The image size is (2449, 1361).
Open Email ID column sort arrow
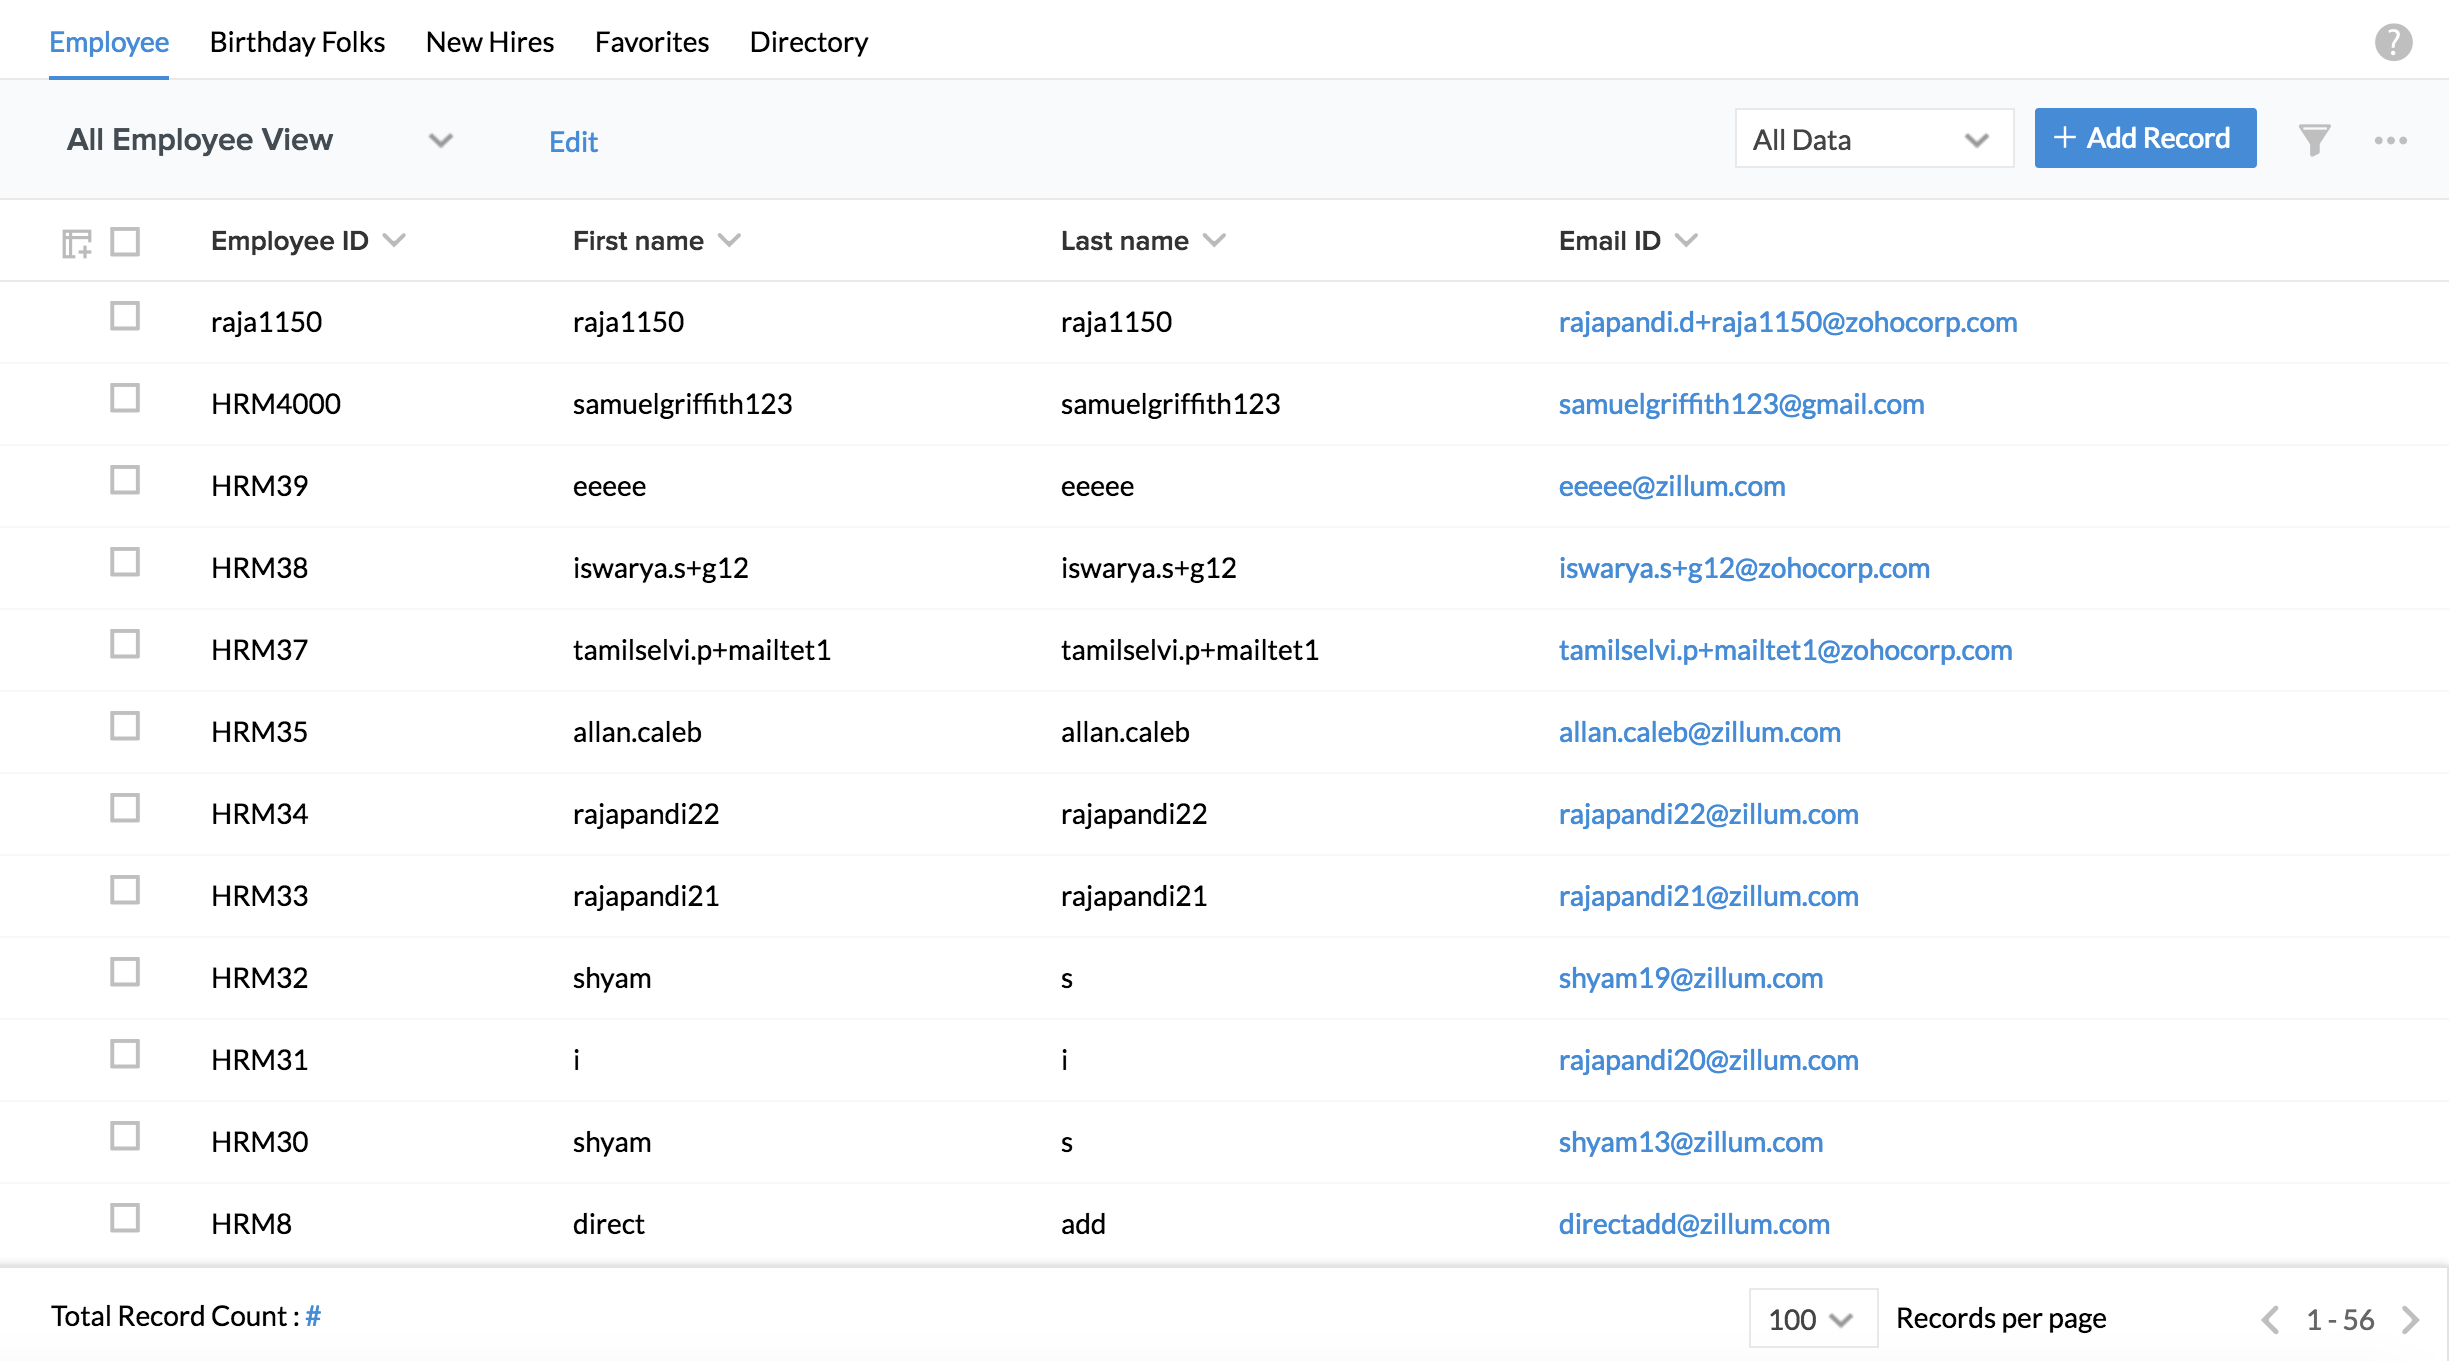[x=1686, y=240]
